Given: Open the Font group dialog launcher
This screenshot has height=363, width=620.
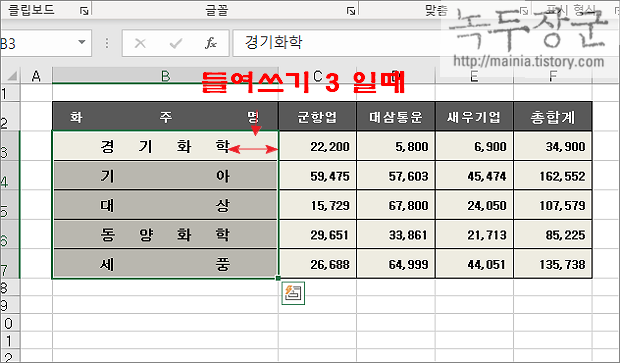Looking at the screenshot, I should [351, 11].
